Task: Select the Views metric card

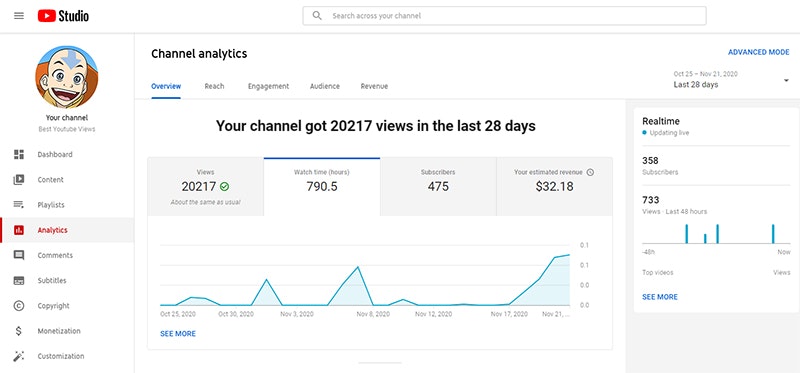Action: tap(206, 187)
